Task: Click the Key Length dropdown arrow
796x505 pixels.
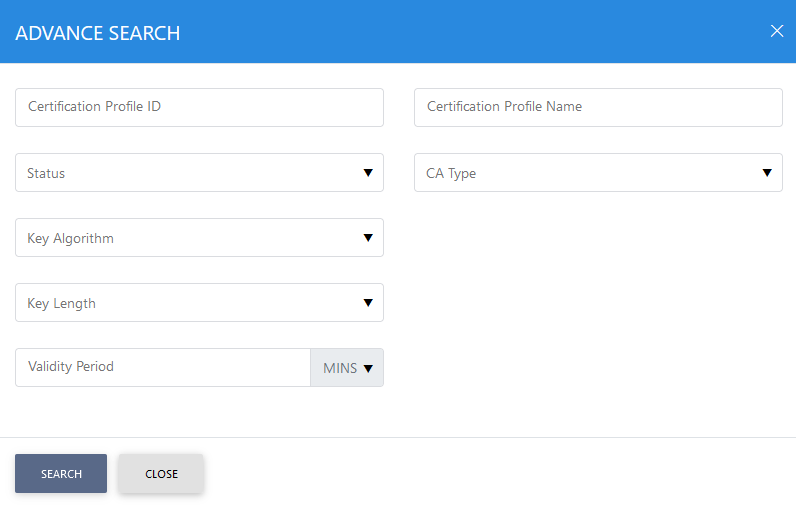Action: (368, 303)
